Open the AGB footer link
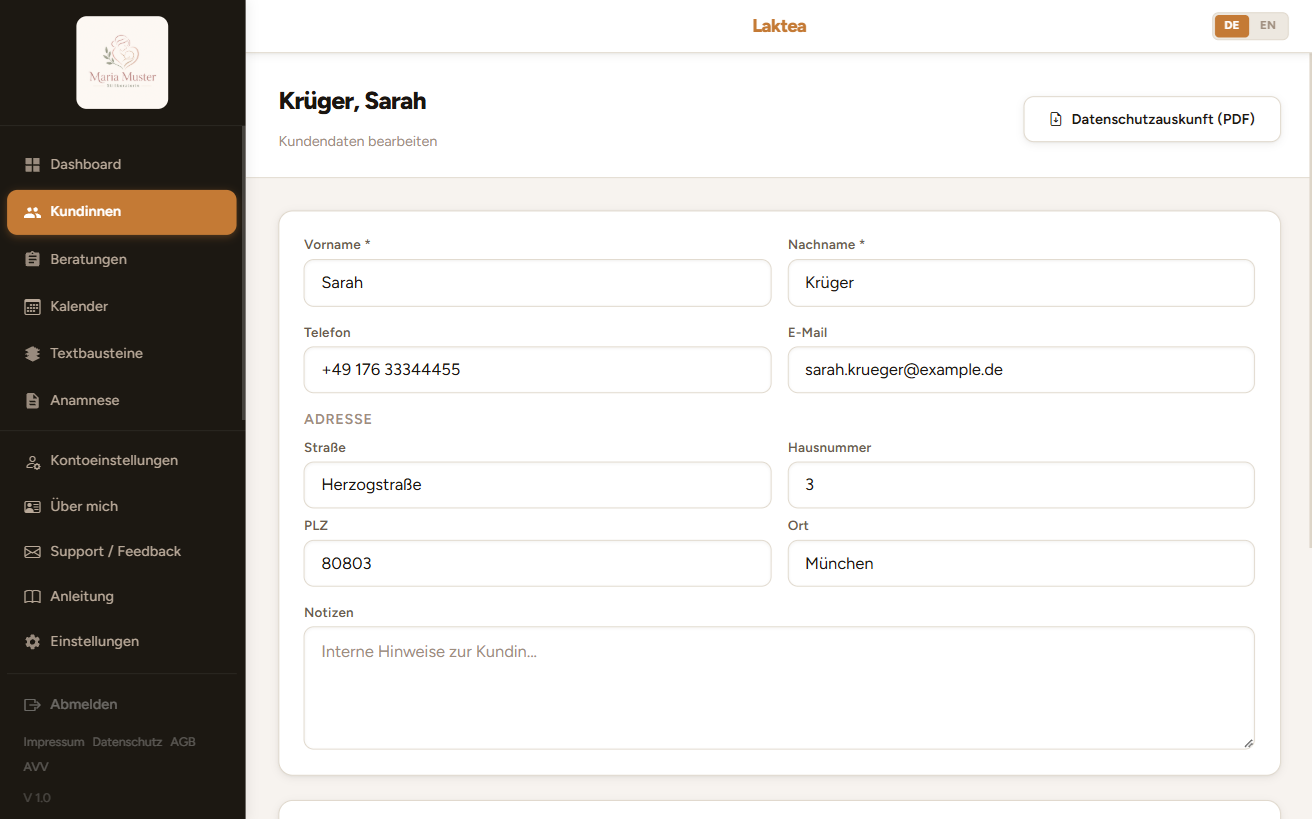 (x=183, y=742)
